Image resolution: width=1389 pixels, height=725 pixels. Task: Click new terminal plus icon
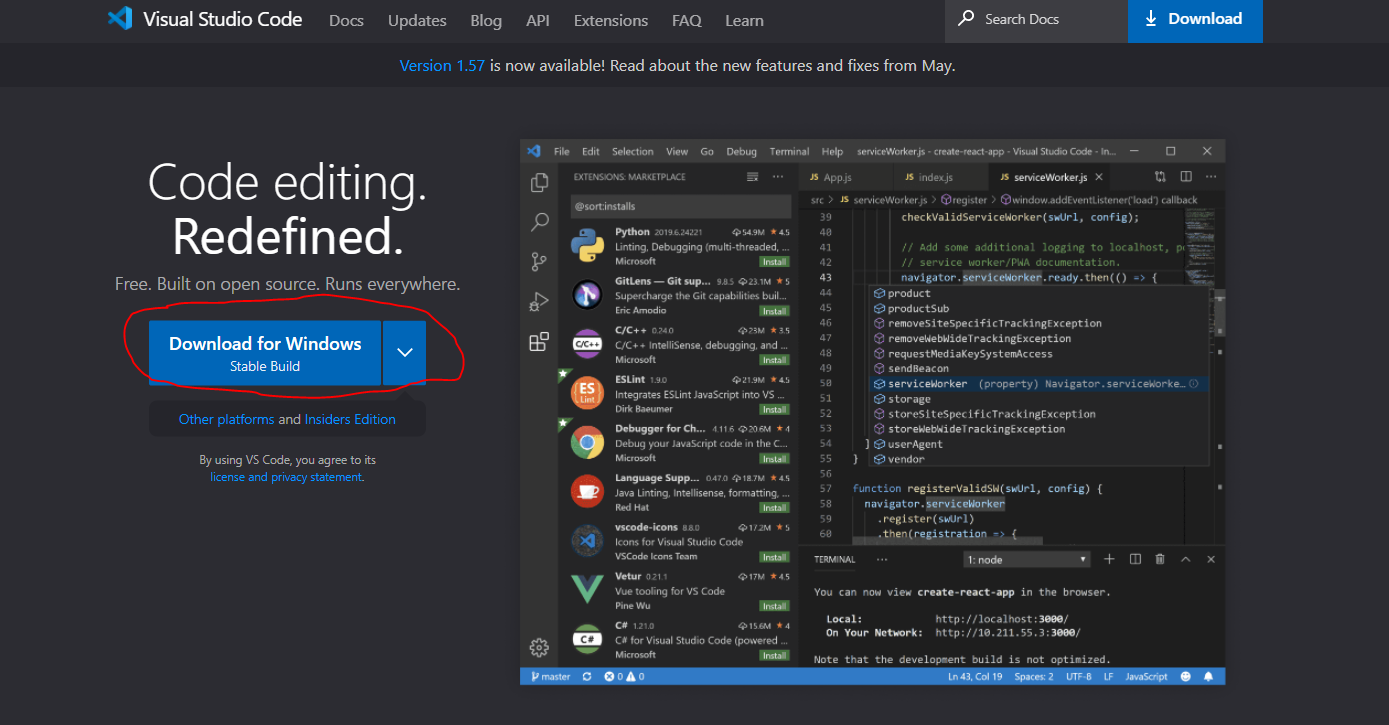[1109, 559]
